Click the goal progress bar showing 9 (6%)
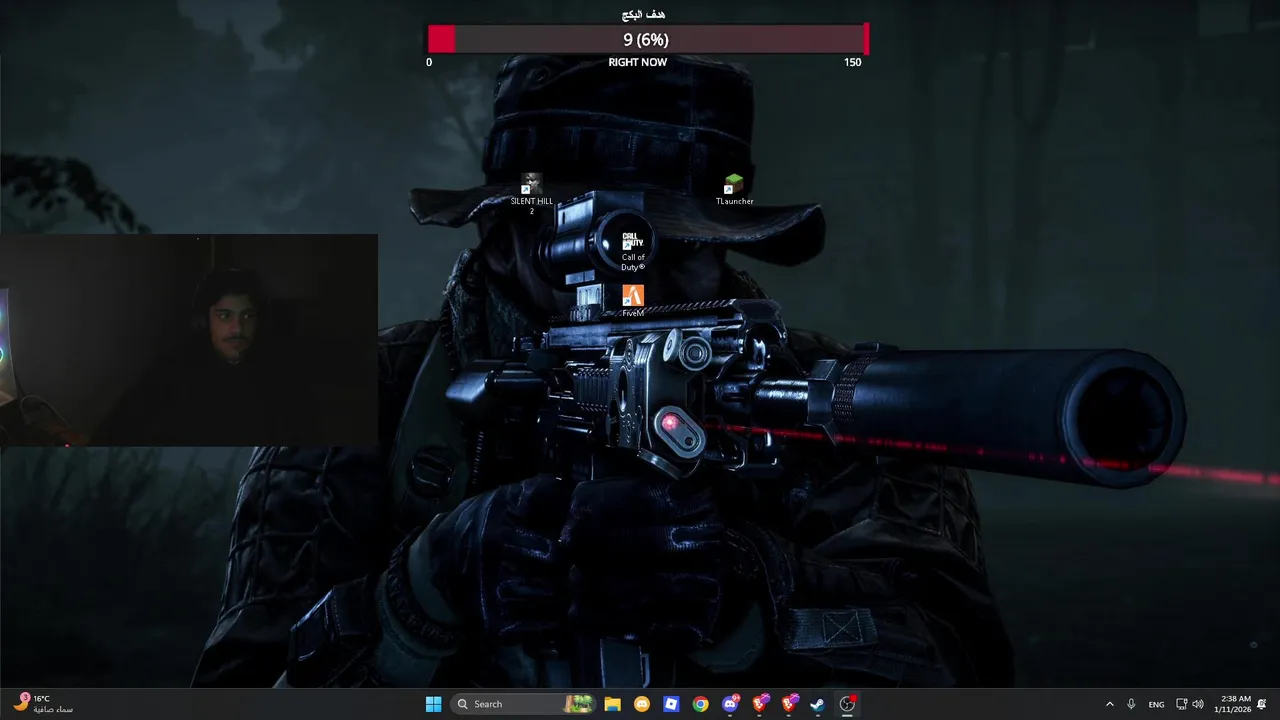Image resolution: width=1280 pixels, height=720 pixels. (647, 39)
